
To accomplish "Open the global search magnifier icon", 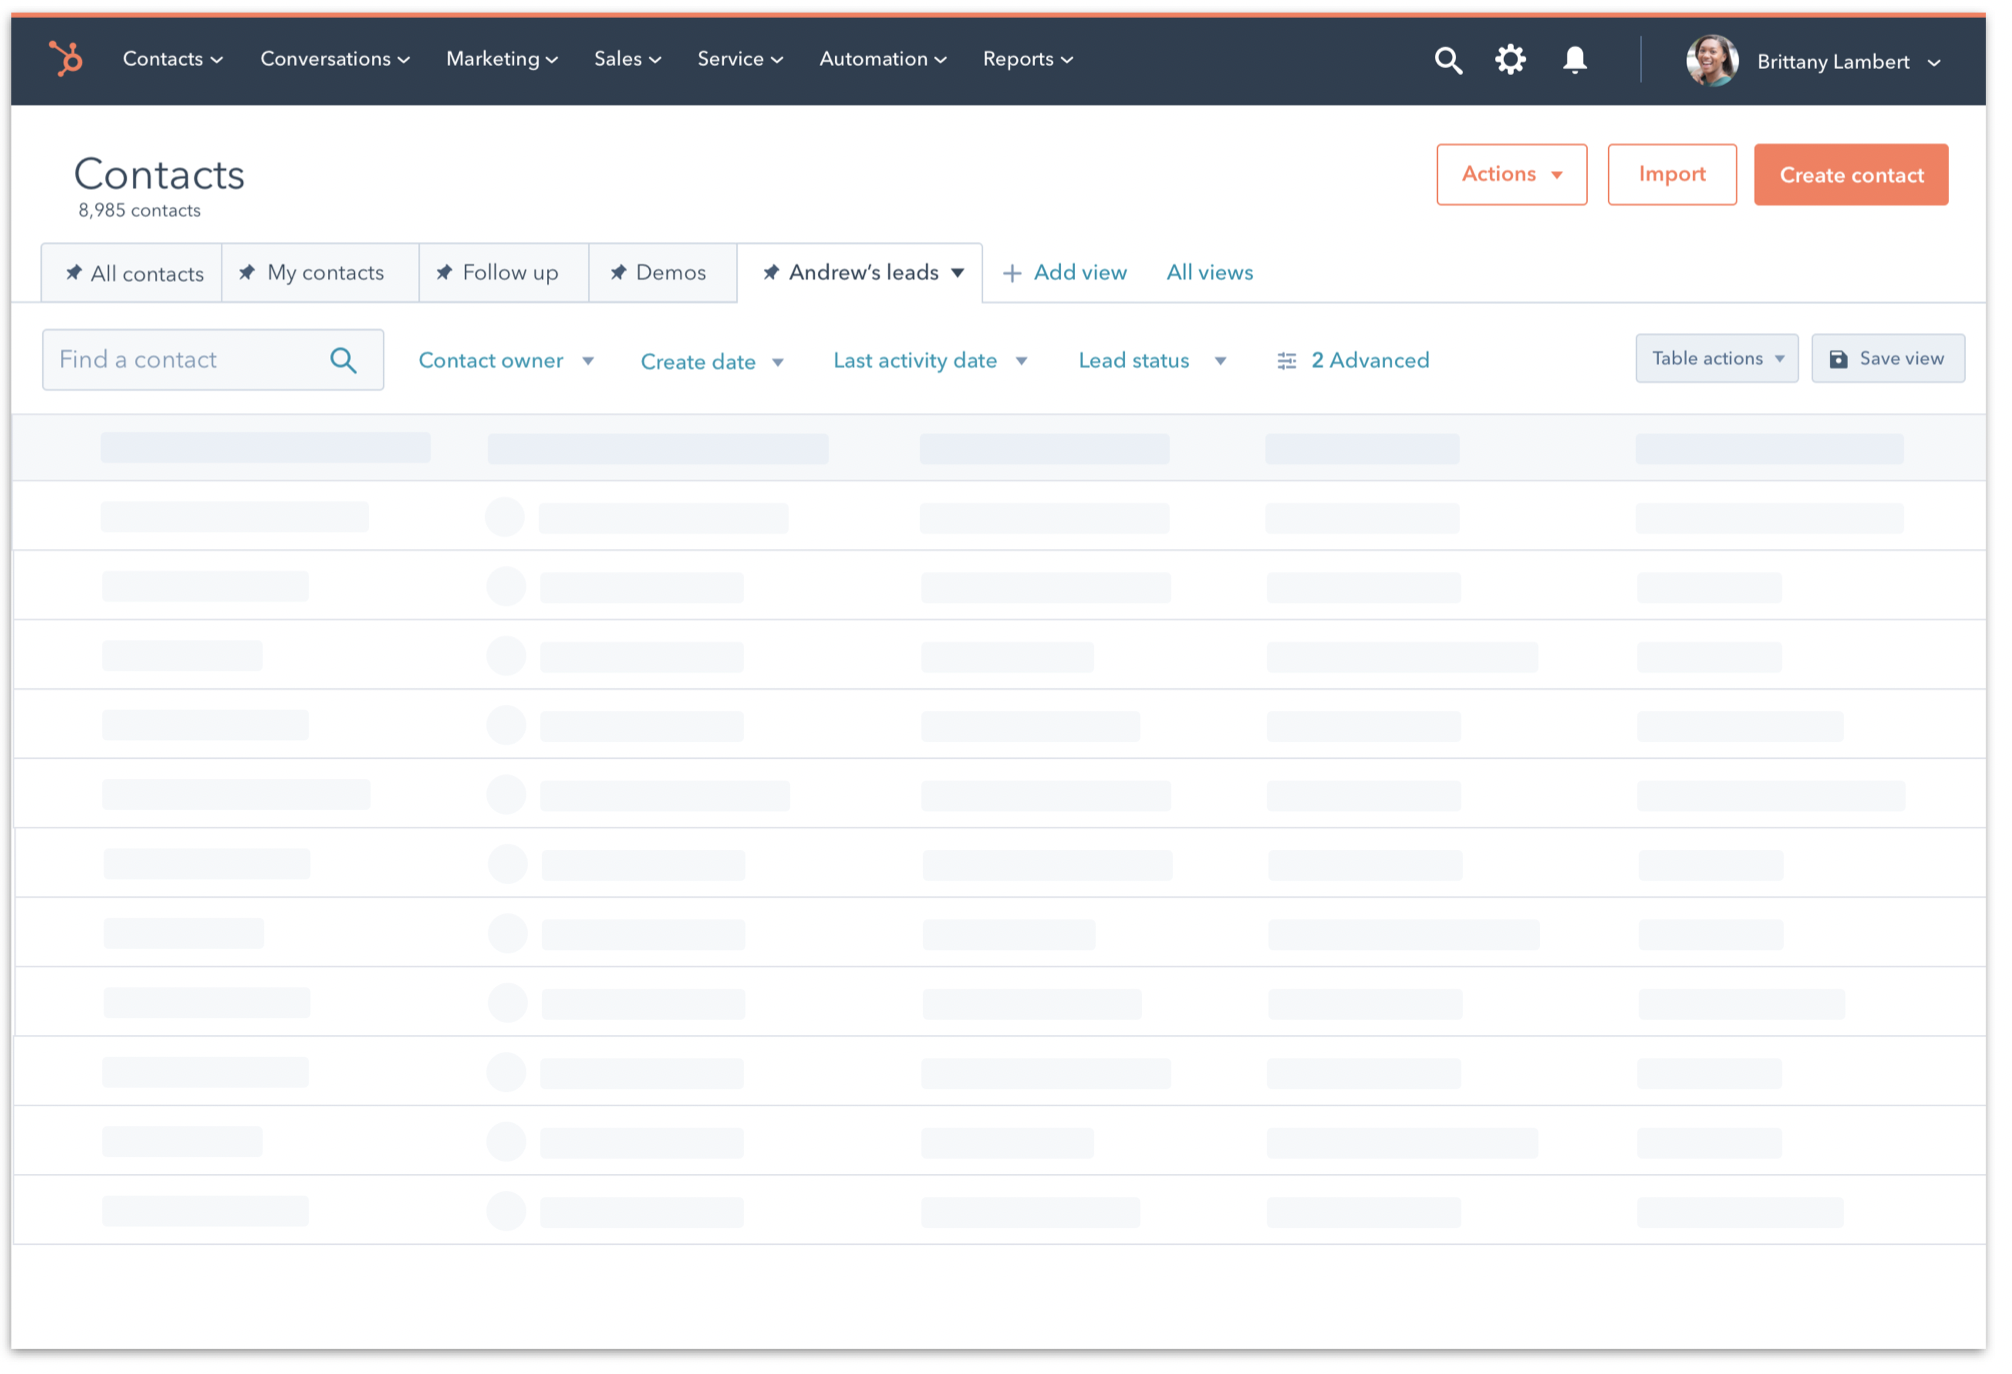I will pyautogui.click(x=1447, y=61).
